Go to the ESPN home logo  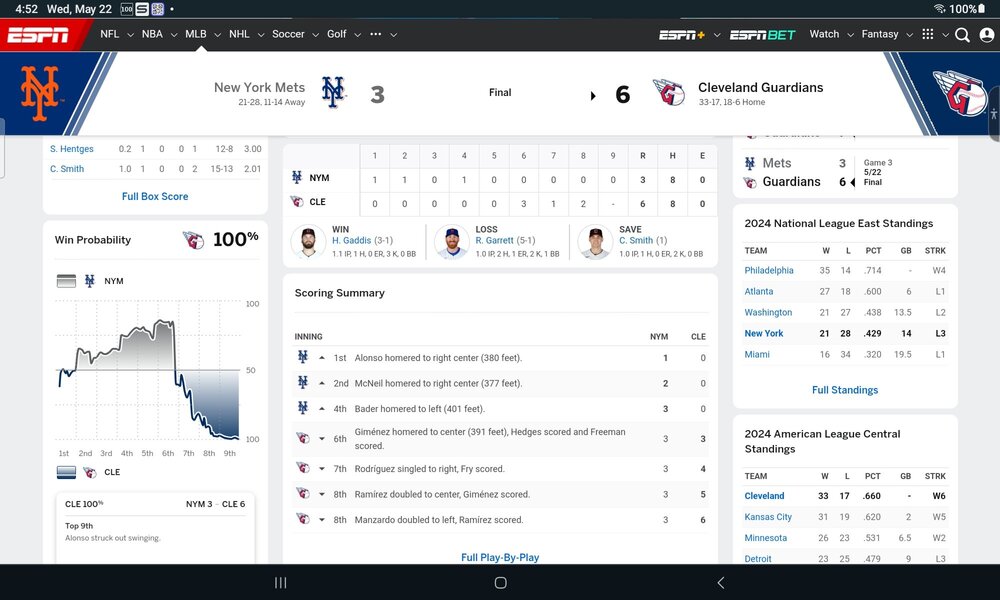38,35
